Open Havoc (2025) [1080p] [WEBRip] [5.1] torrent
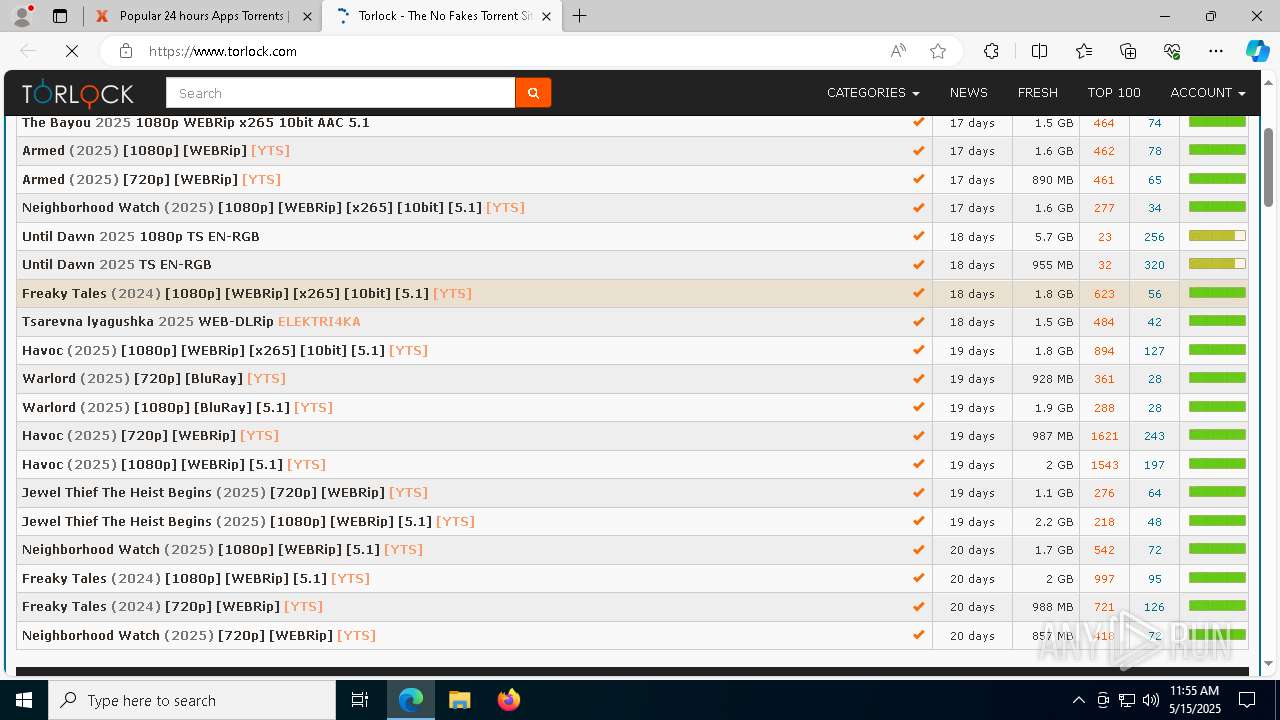 [x=174, y=464]
